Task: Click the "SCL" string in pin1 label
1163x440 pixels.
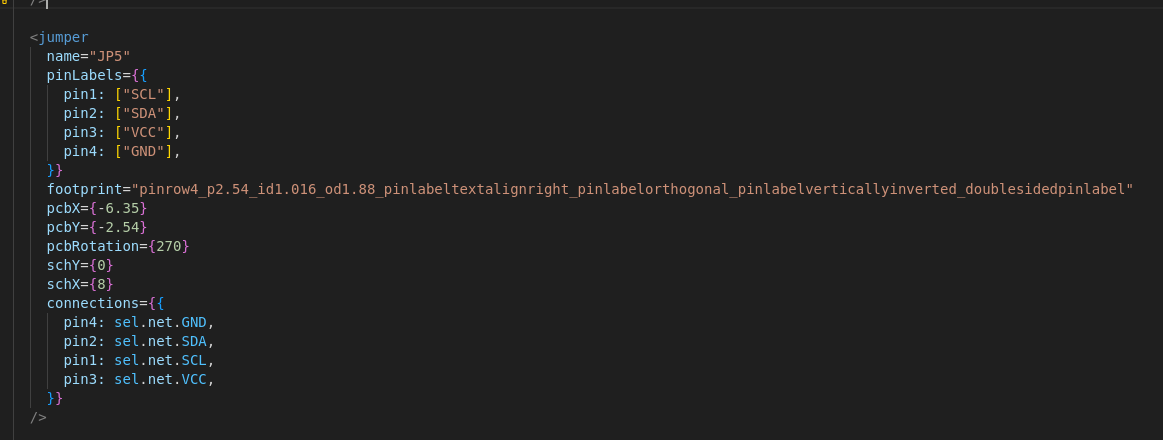Action: tap(143, 94)
